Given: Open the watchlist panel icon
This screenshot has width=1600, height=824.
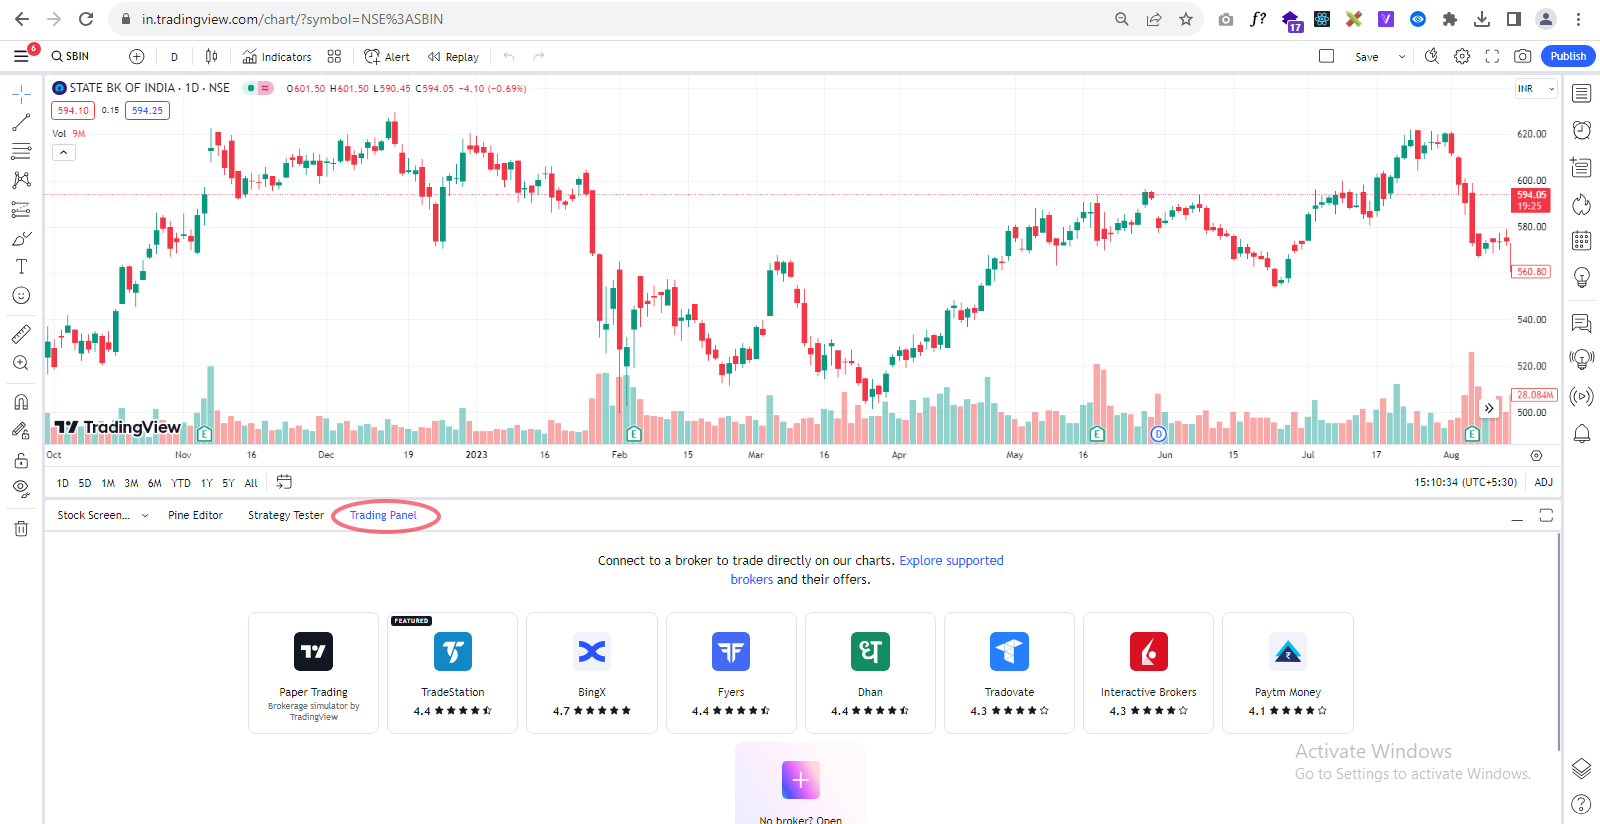Looking at the screenshot, I should [x=1581, y=94].
